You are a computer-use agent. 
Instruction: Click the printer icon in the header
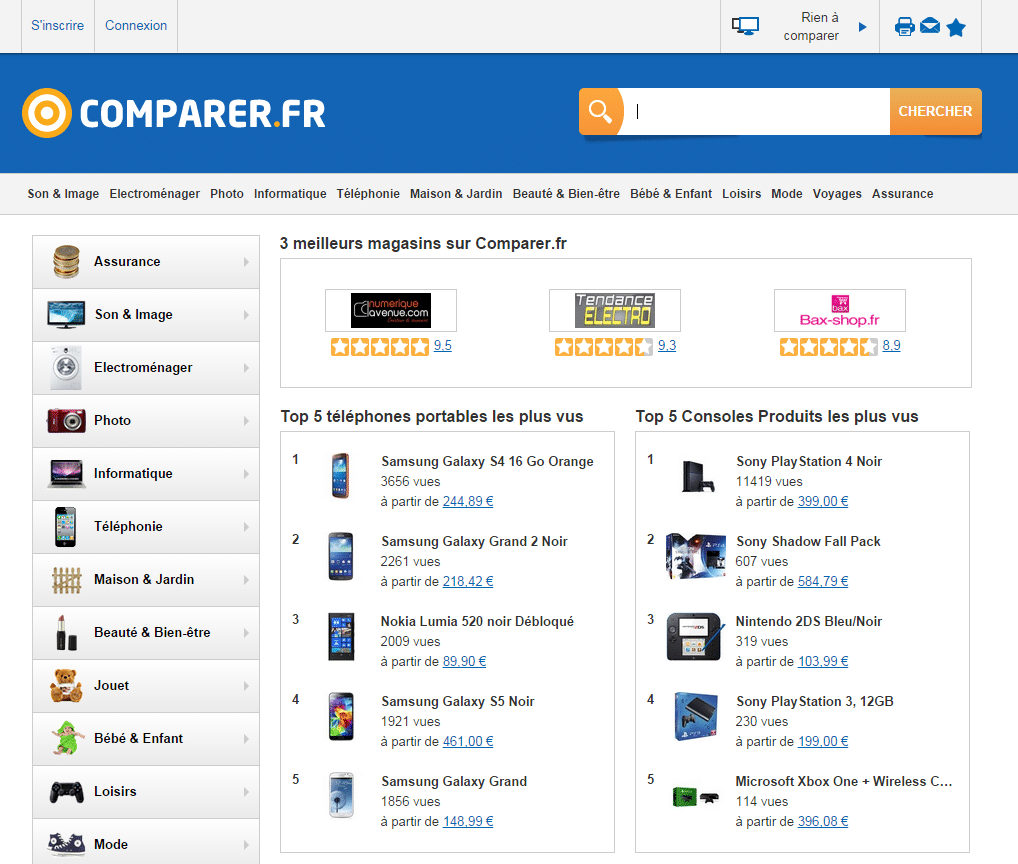pos(904,27)
